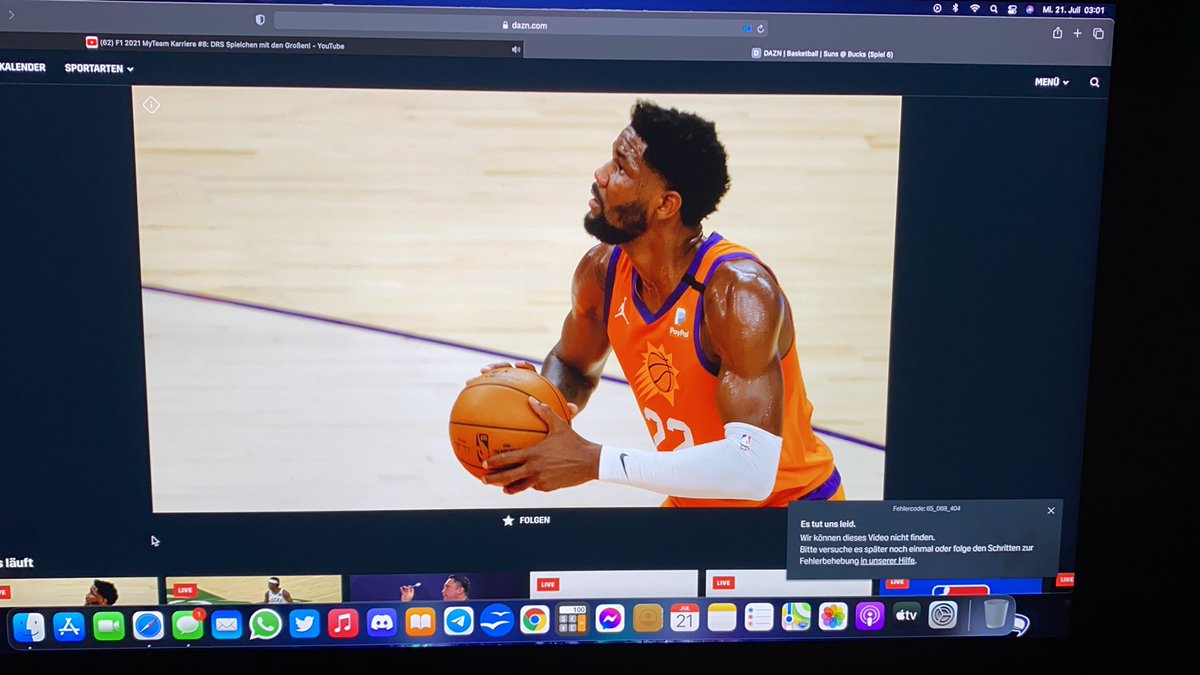Viewport: 1200px width, 675px height.
Task: Click the privacy shield icon in Safari
Action: [260, 19]
